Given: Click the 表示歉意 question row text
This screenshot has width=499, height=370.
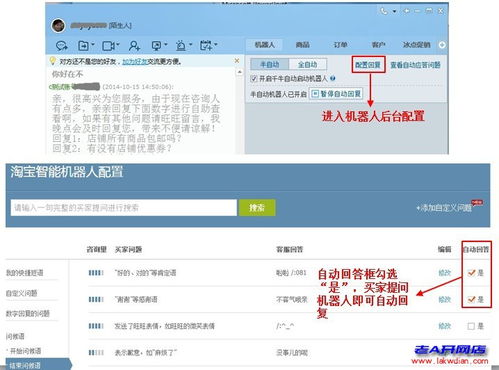Looking at the screenshot, I should pyautogui.click(x=145, y=352).
